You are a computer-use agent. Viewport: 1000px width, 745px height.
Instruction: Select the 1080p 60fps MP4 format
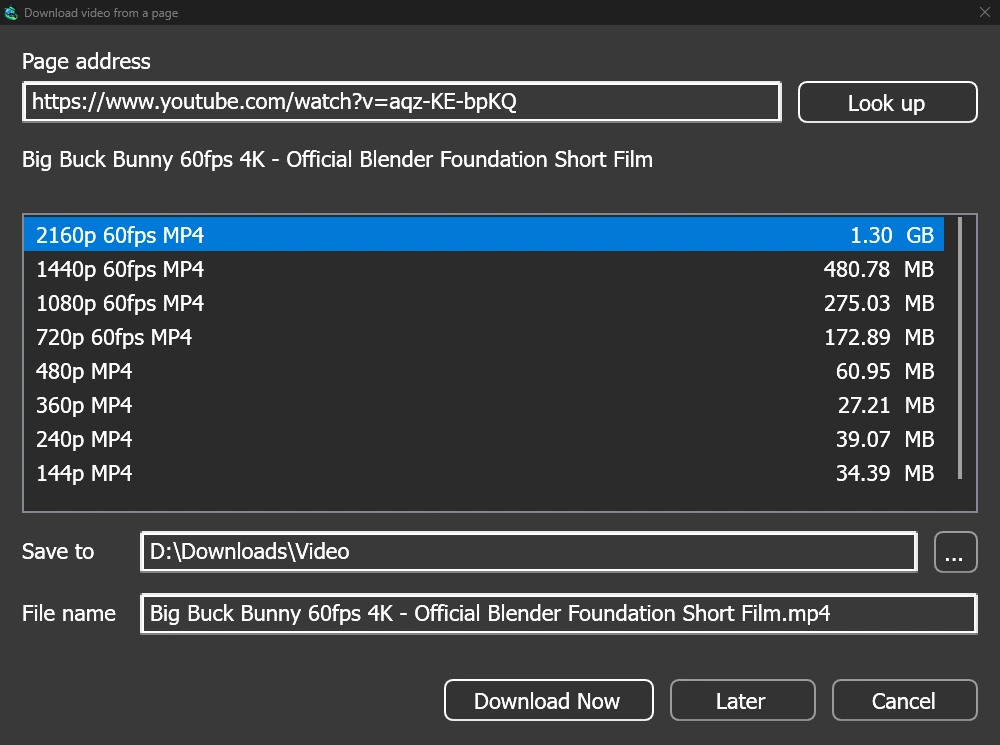(x=483, y=303)
